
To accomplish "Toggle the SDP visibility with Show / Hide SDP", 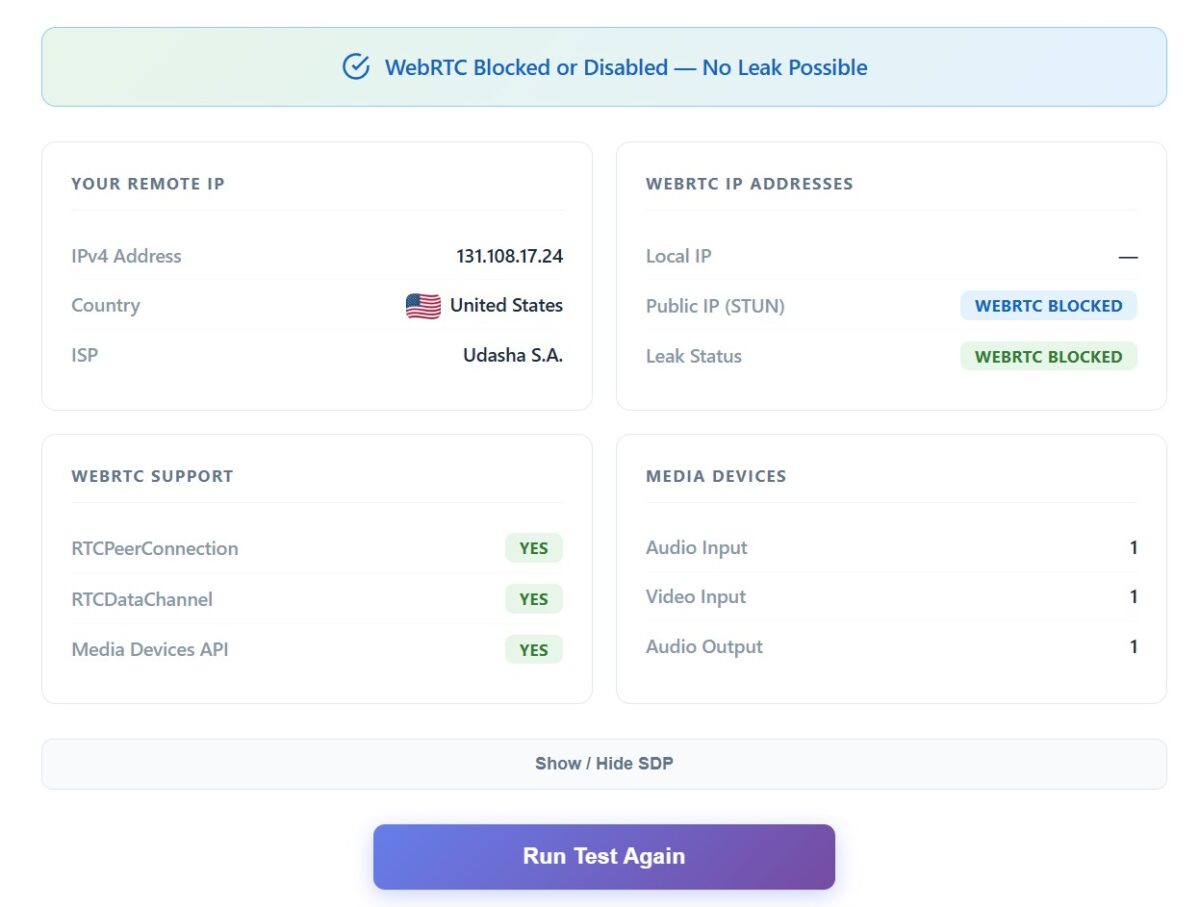I will pos(603,763).
